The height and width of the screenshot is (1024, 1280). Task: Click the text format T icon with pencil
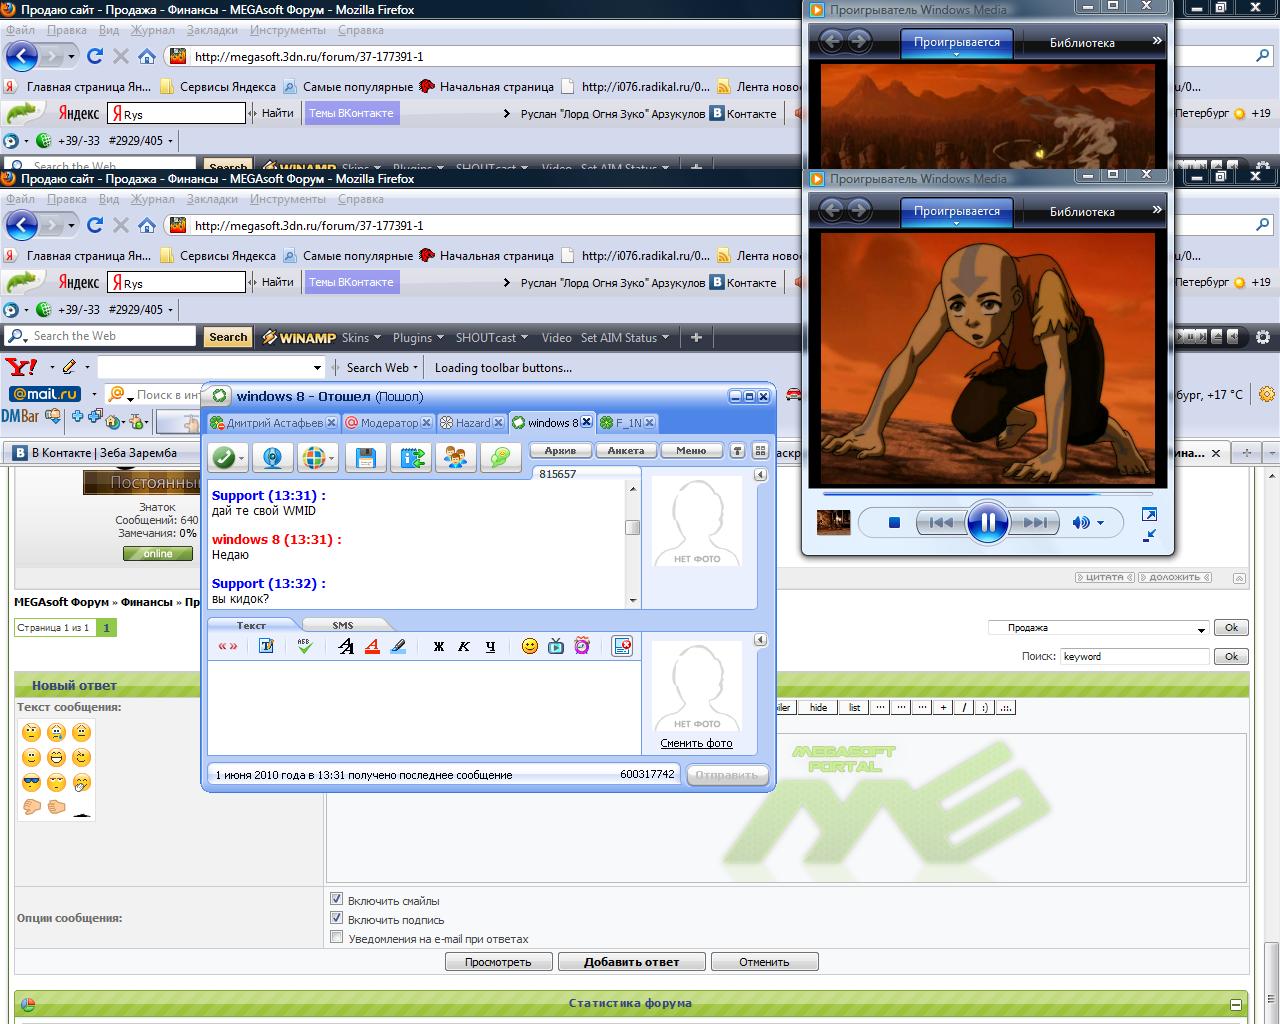[266, 646]
